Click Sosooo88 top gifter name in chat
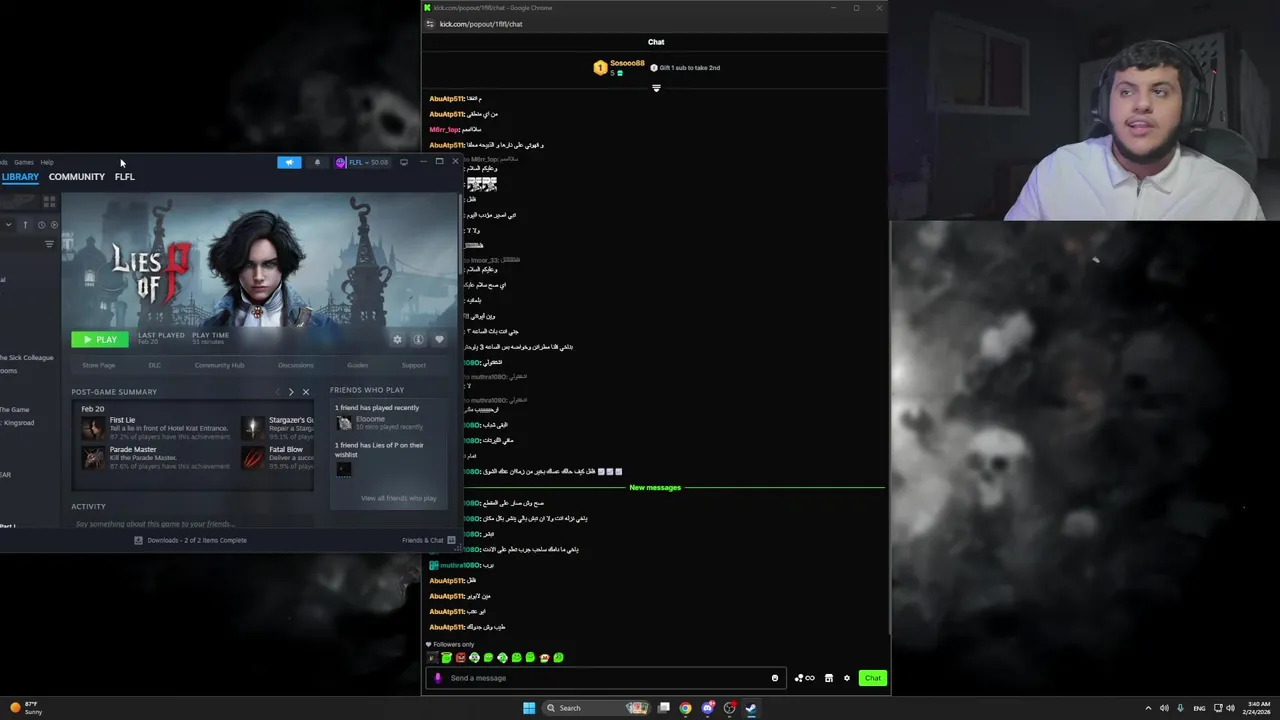This screenshot has width=1280, height=720. pos(627,63)
